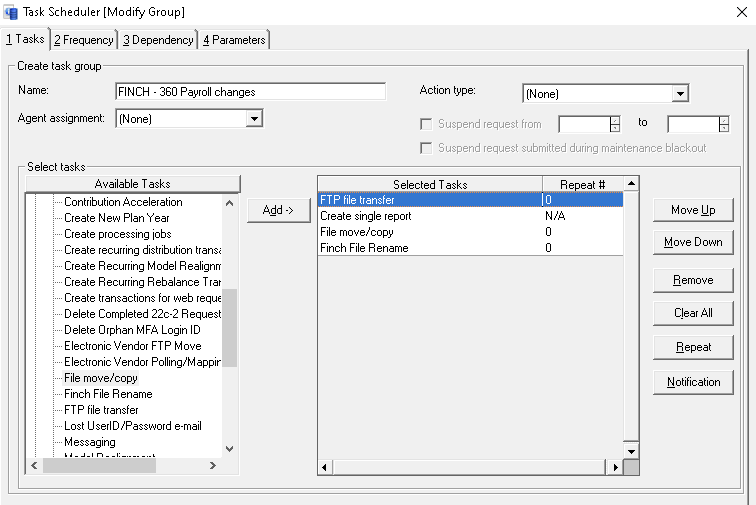Select Create single report in Selected Tasks
756x505 pixels.
pyautogui.click(x=430, y=216)
